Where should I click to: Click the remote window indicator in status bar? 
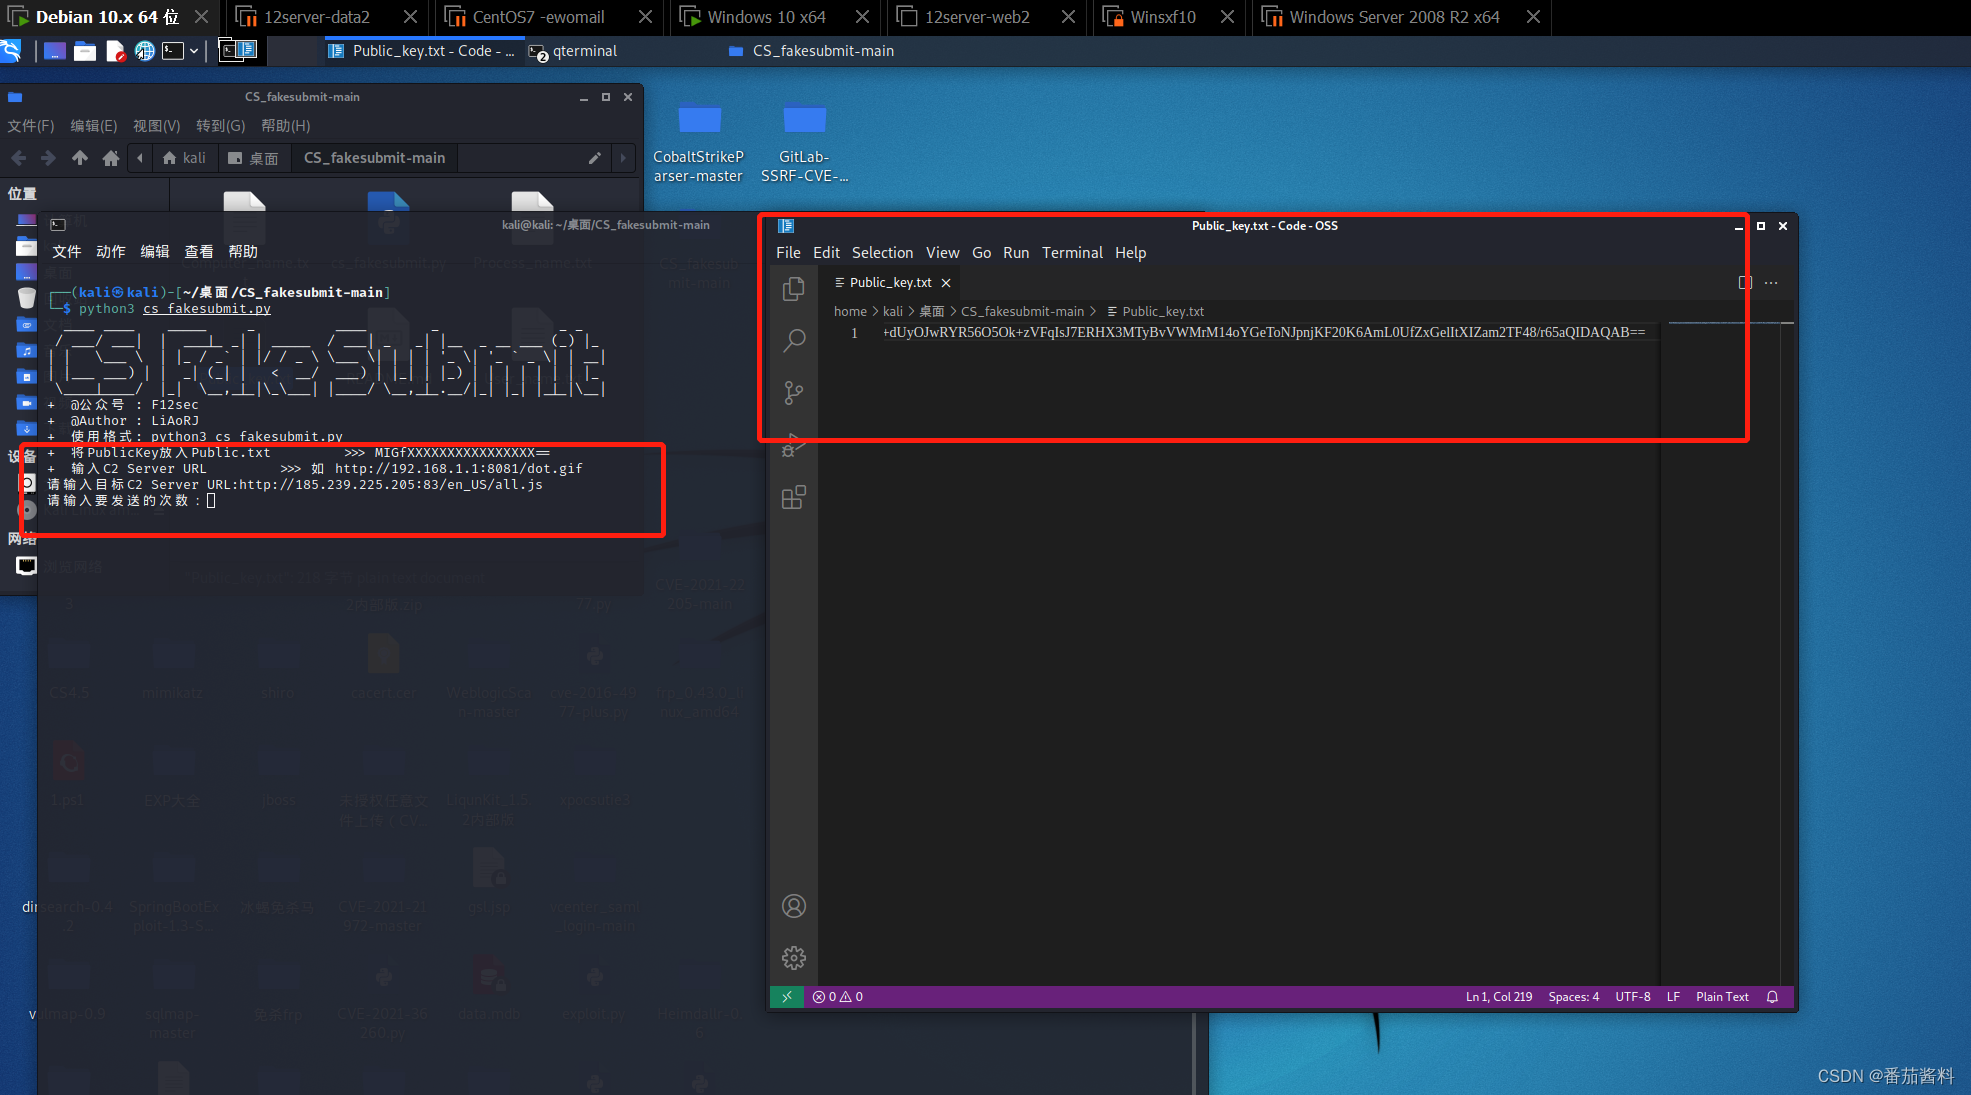click(787, 997)
